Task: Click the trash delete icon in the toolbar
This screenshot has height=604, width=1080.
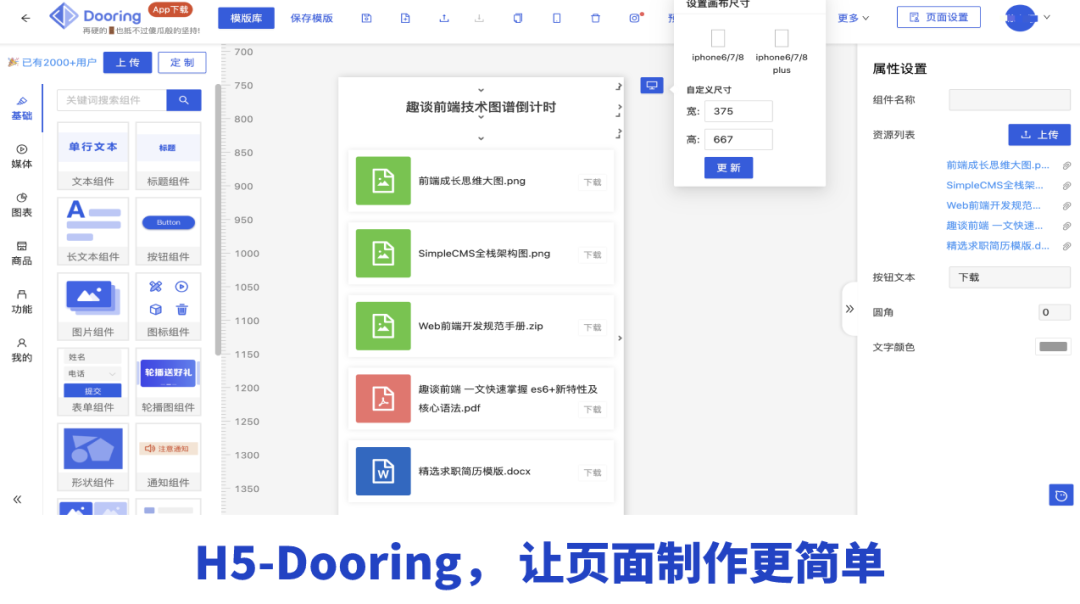Action: [595, 18]
